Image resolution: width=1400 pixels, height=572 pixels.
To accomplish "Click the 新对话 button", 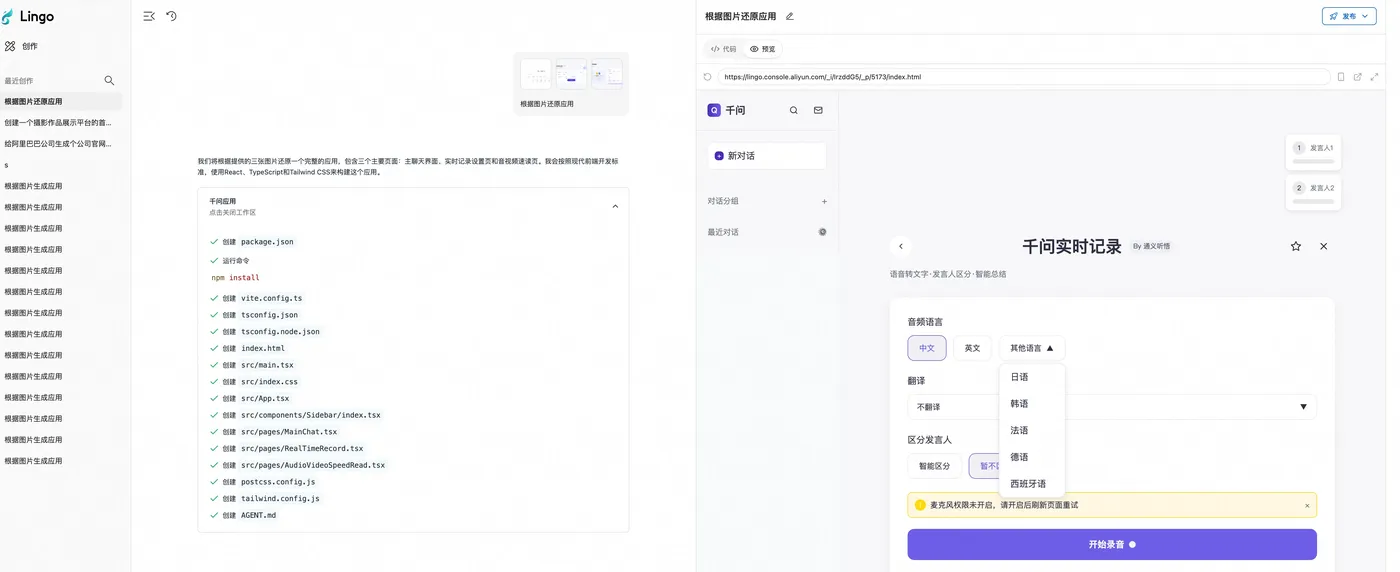I will tap(767, 156).
